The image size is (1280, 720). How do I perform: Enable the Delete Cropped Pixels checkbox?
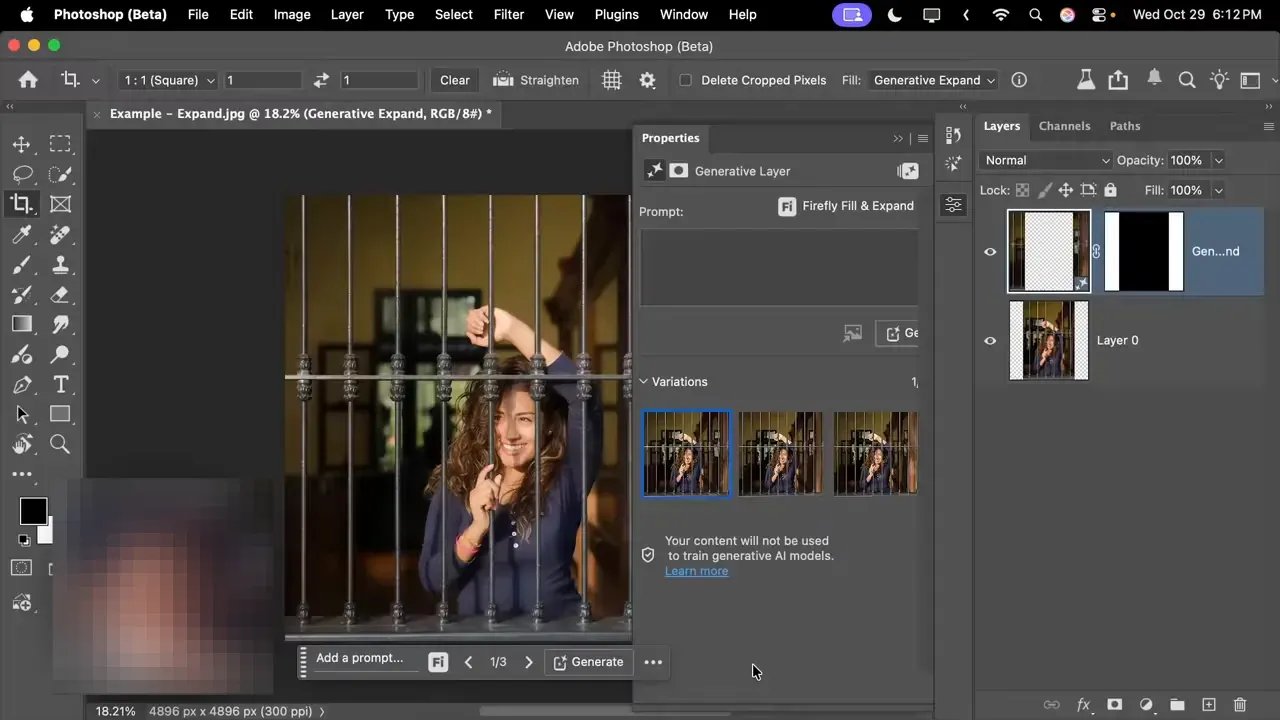point(685,80)
